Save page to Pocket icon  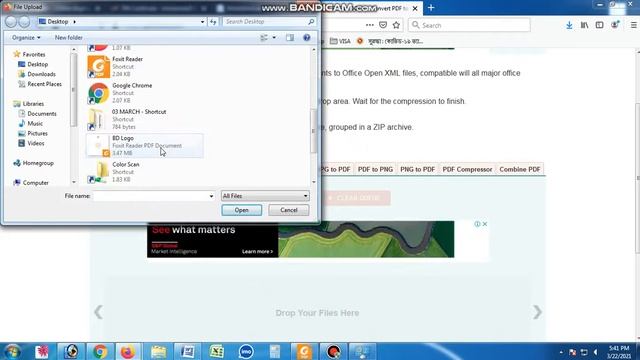point(383,25)
